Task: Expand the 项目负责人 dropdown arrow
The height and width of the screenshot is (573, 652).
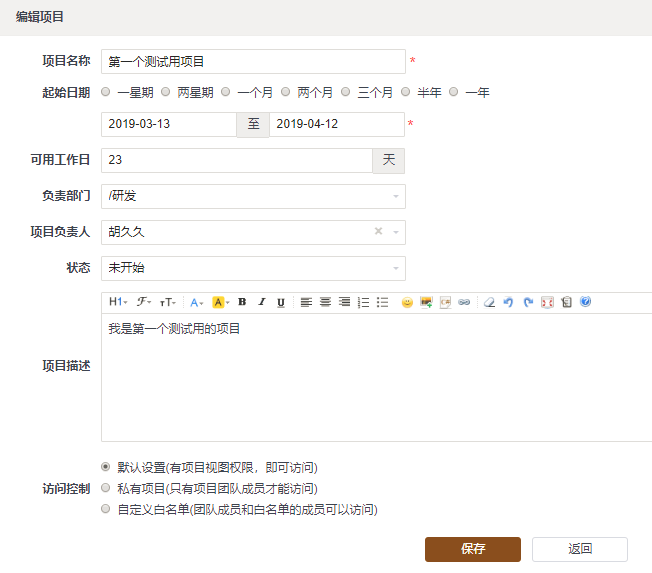Action: pos(396,232)
